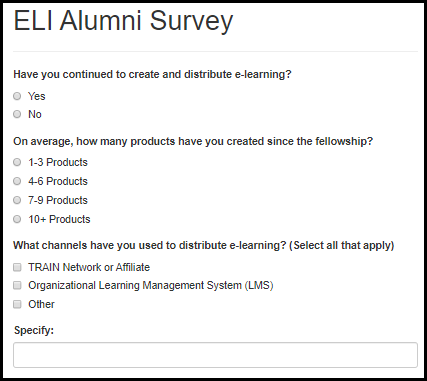The image size is (427, 381).
Task: Click the No label text
Action: pos(35,114)
